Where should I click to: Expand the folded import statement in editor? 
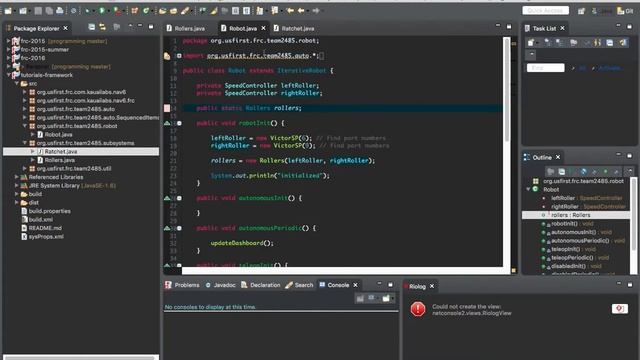pyautogui.click(x=179, y=56)
